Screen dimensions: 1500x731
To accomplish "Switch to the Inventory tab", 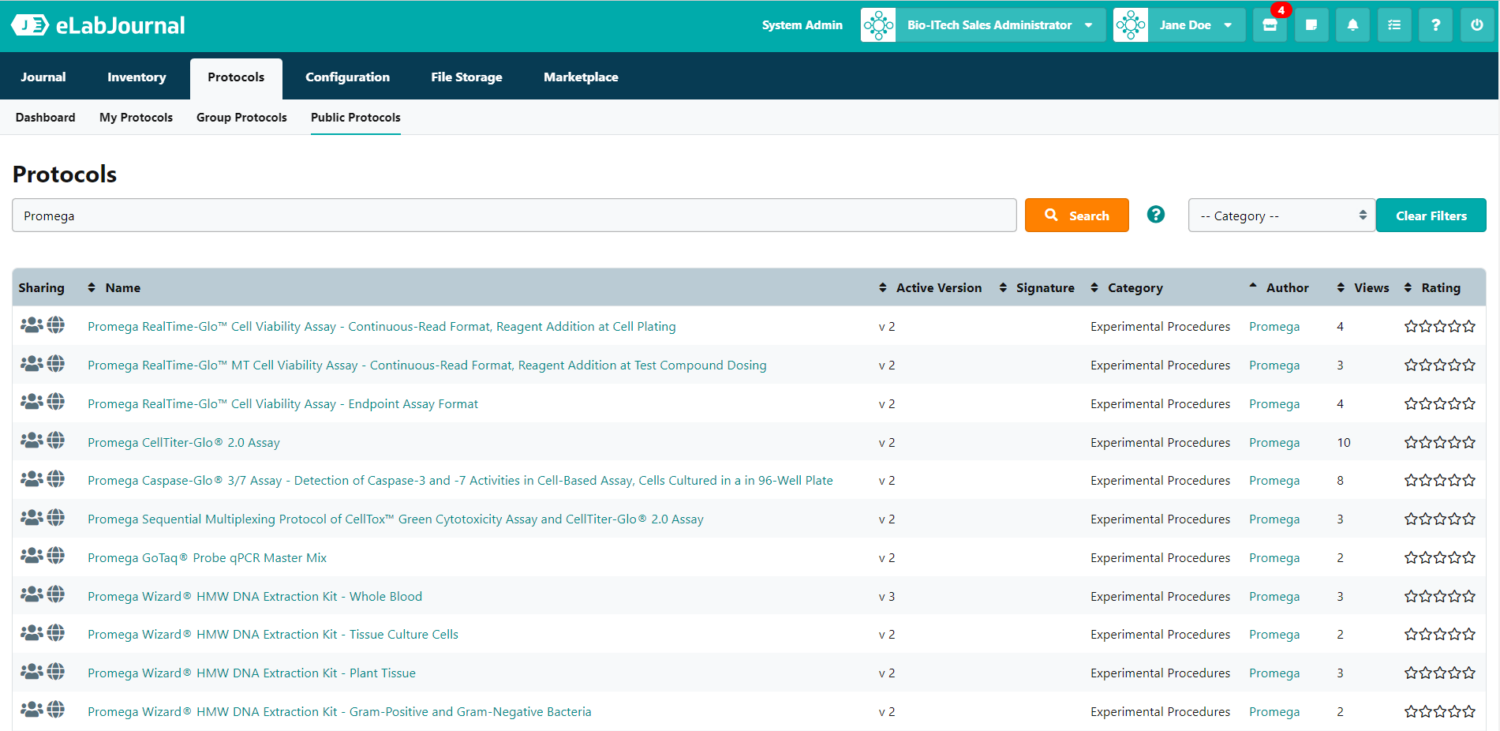I will point(136,77).
